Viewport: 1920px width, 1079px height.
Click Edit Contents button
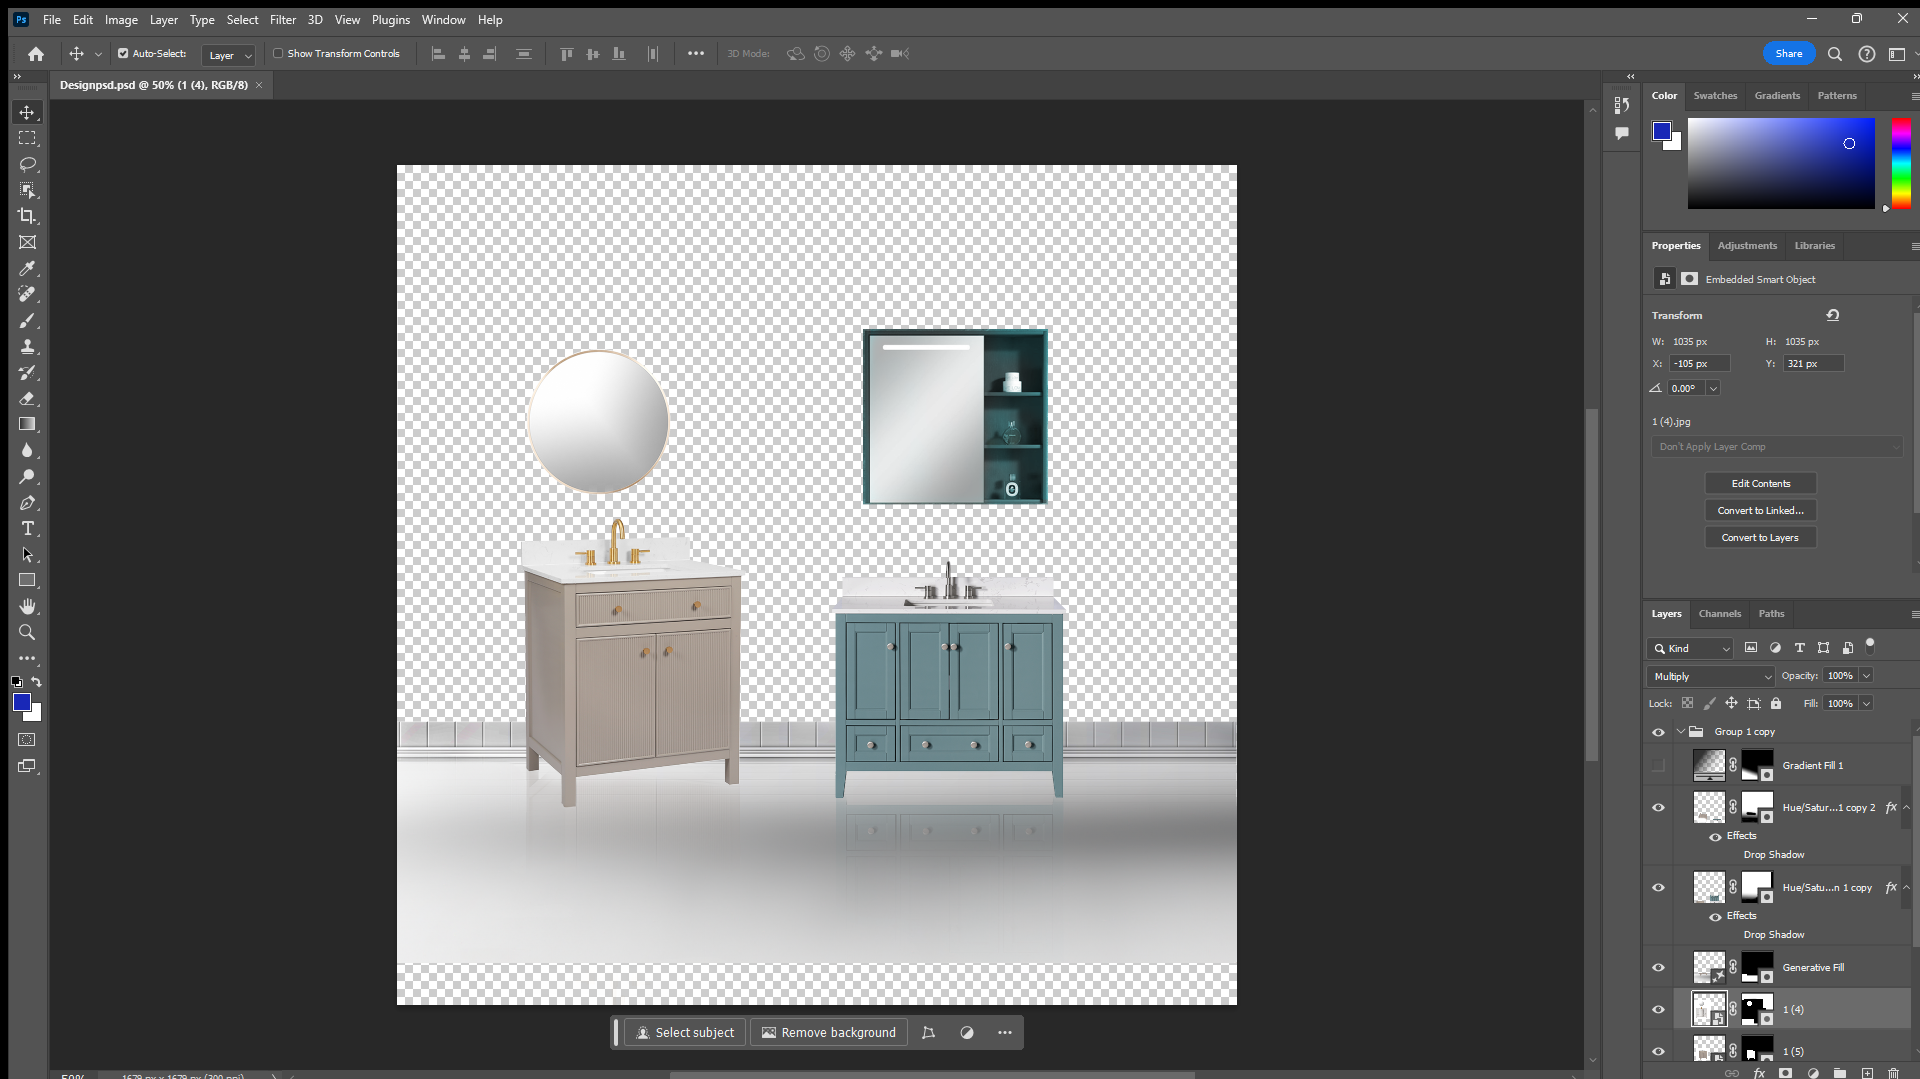[1761, 484]
